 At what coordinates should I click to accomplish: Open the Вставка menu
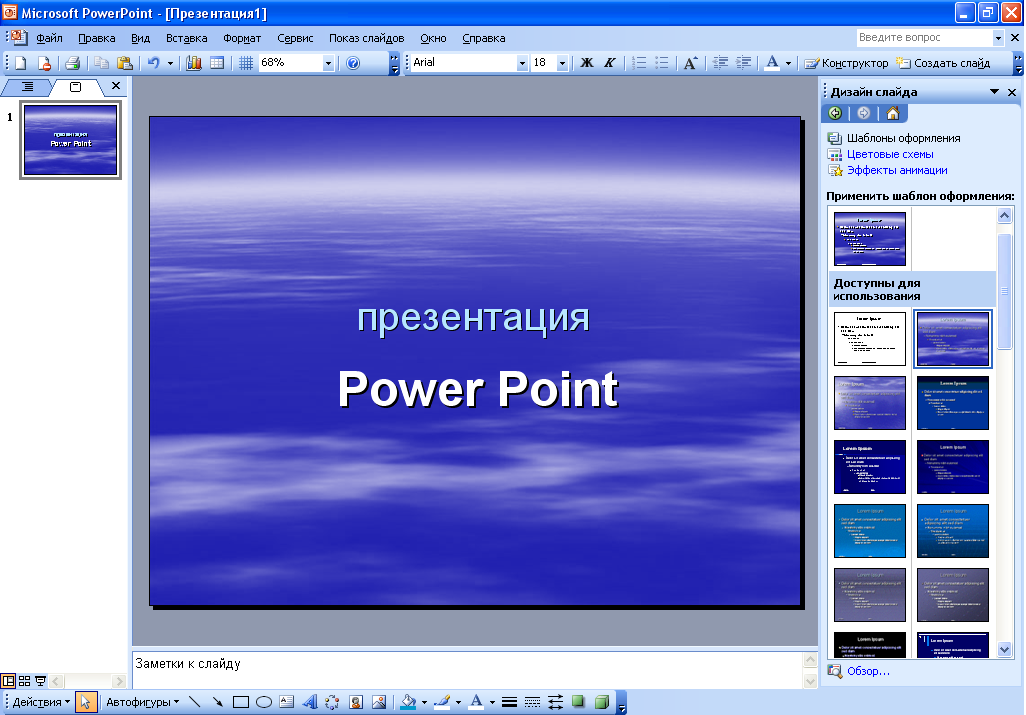[186, 38]
